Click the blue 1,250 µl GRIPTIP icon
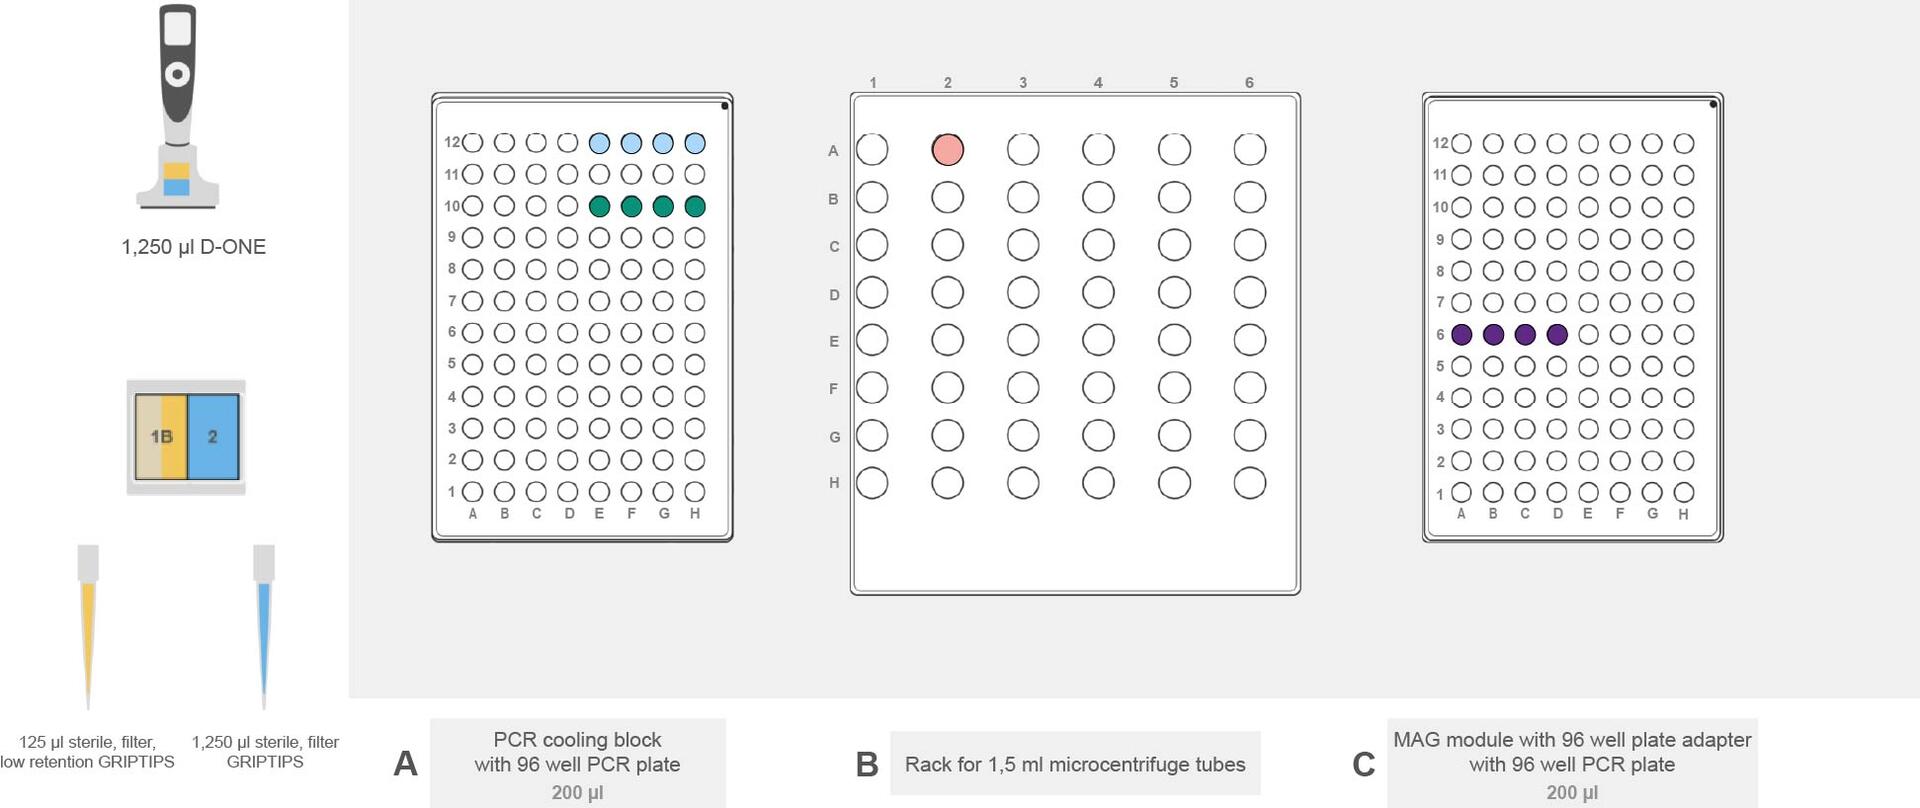This screenshot has height=808, width=1920. 264,626
